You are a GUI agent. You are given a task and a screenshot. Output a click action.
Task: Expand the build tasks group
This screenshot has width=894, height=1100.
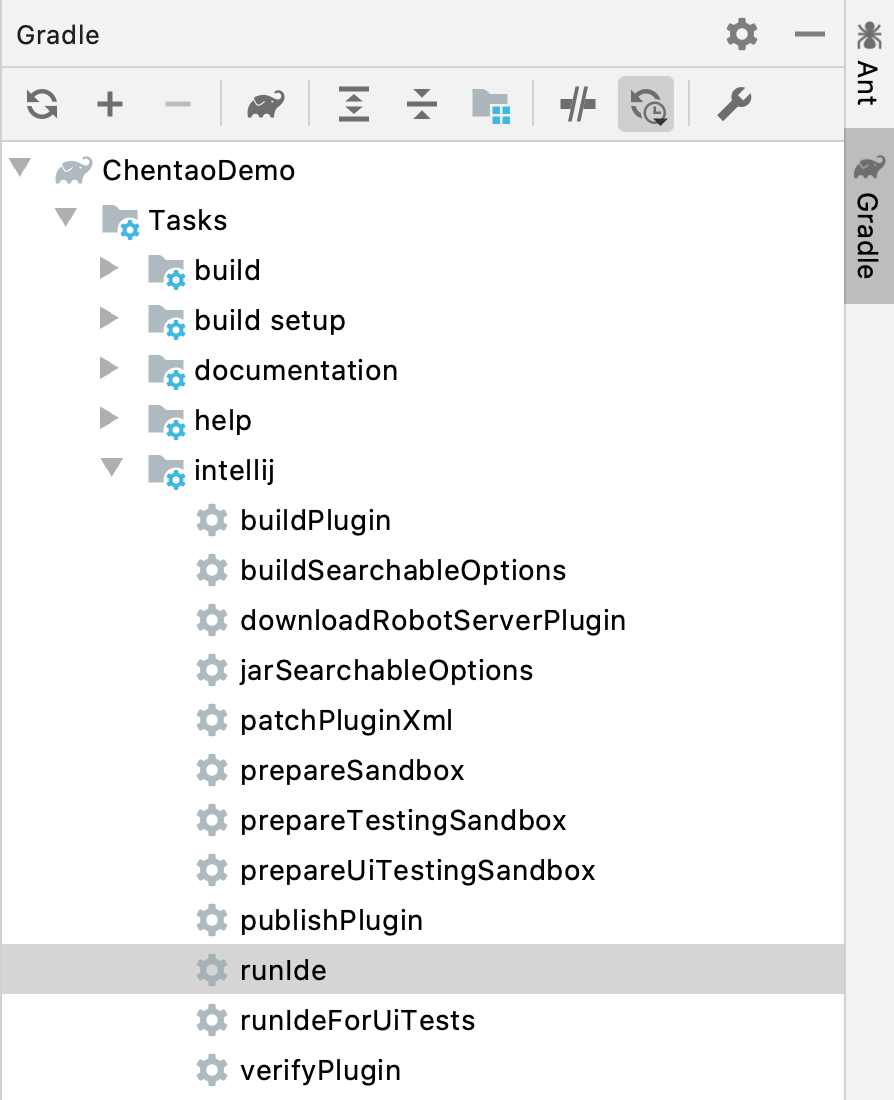tap(110, 270)
